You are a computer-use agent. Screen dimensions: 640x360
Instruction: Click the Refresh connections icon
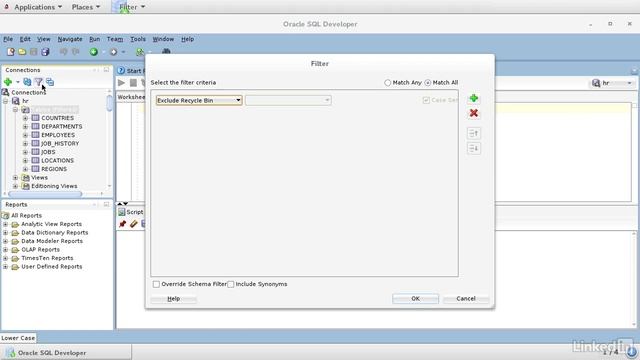click(27, 82)
